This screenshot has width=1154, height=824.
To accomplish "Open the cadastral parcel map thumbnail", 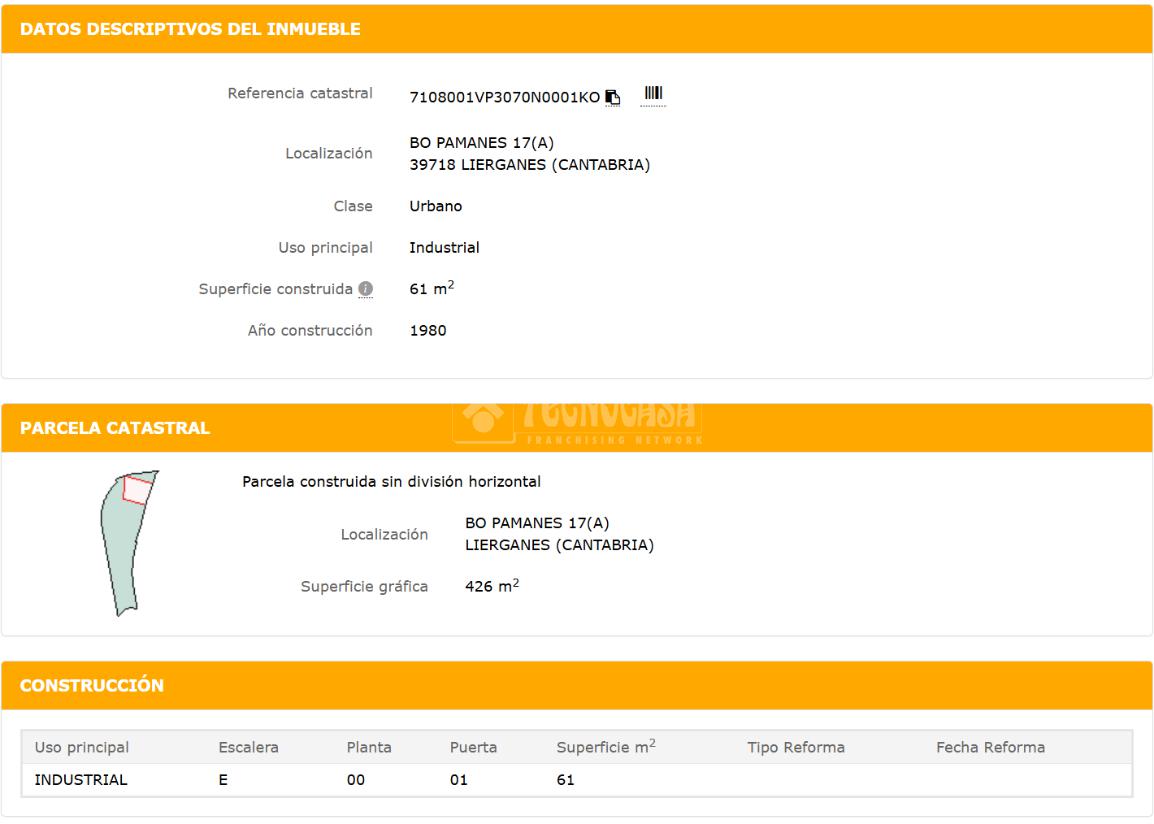I will click(129, 541).
